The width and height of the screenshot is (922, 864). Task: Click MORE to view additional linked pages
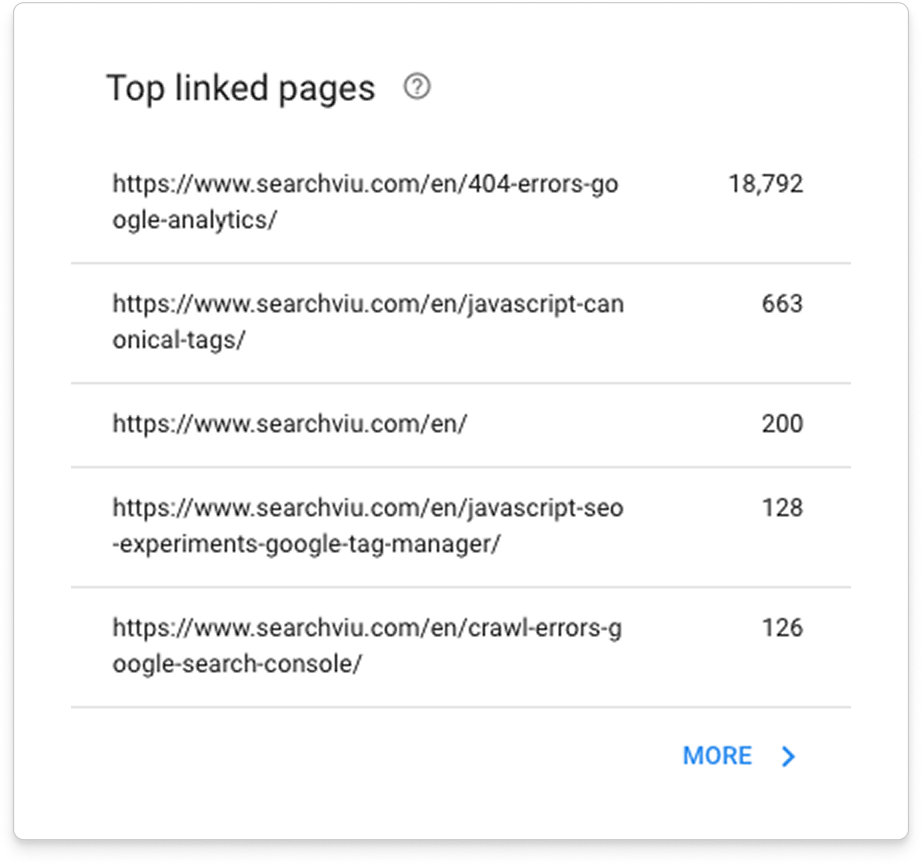click(x=718, y=756)
